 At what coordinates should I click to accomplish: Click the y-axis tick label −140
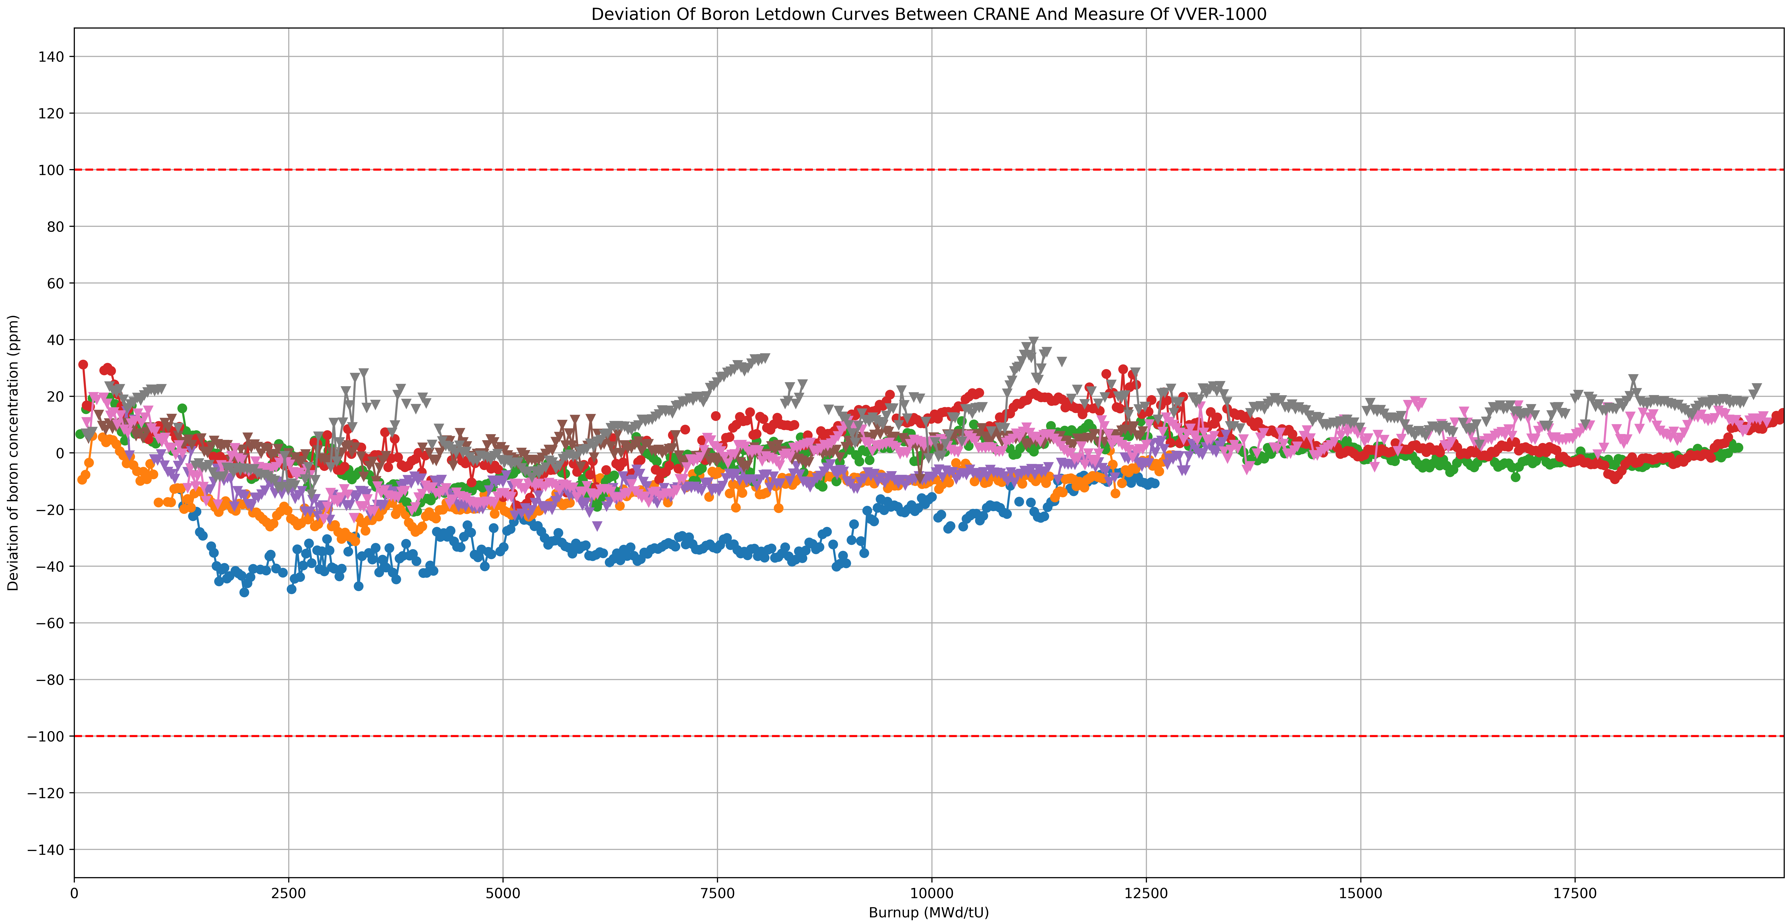(x=46, y=850)
